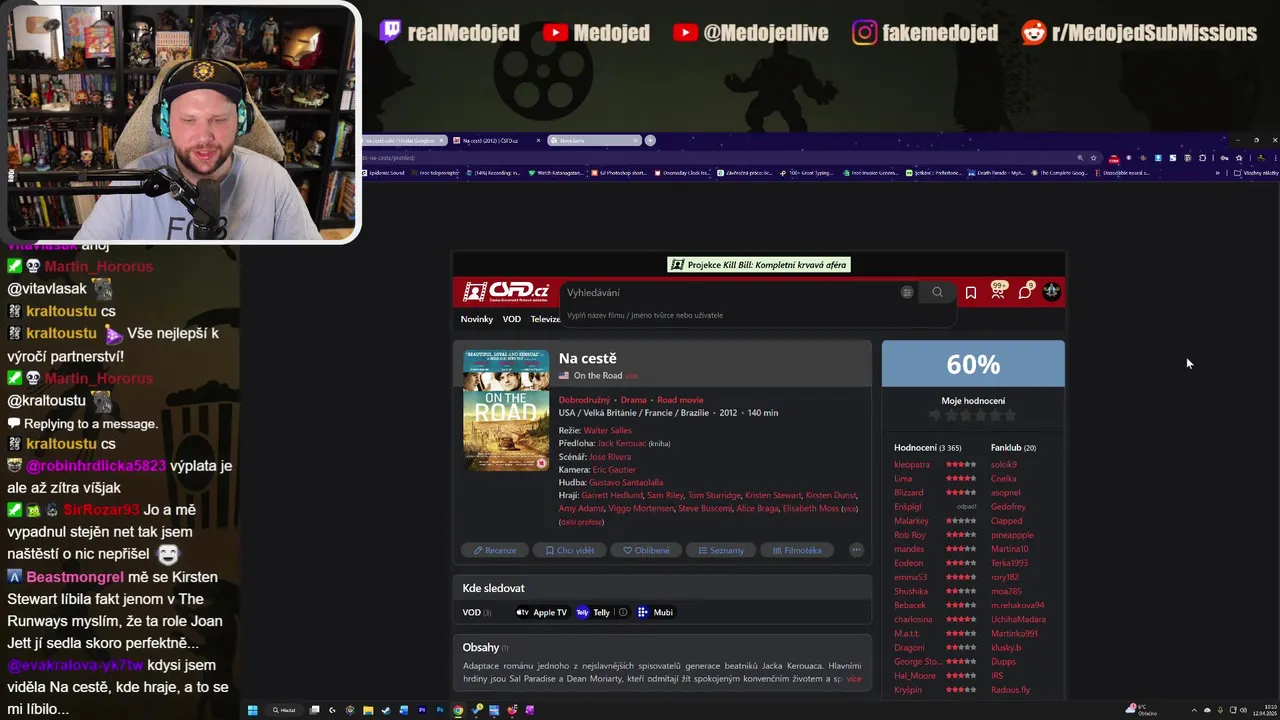
Task: Open the On the Road poster thumbnail
Action: (x=506, y=410)
